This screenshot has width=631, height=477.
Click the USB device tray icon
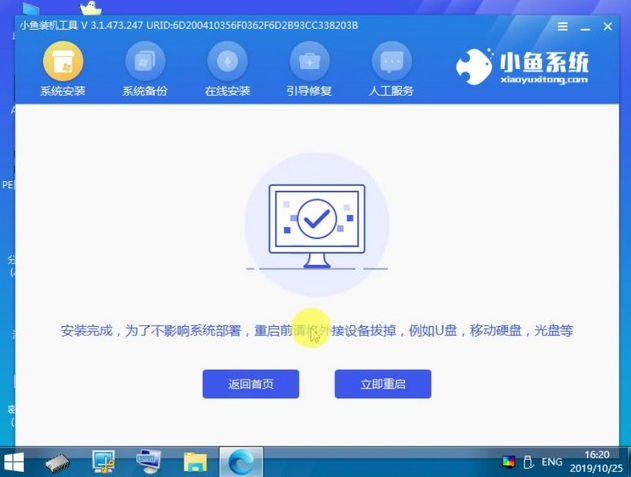click(x=528, y=462)
